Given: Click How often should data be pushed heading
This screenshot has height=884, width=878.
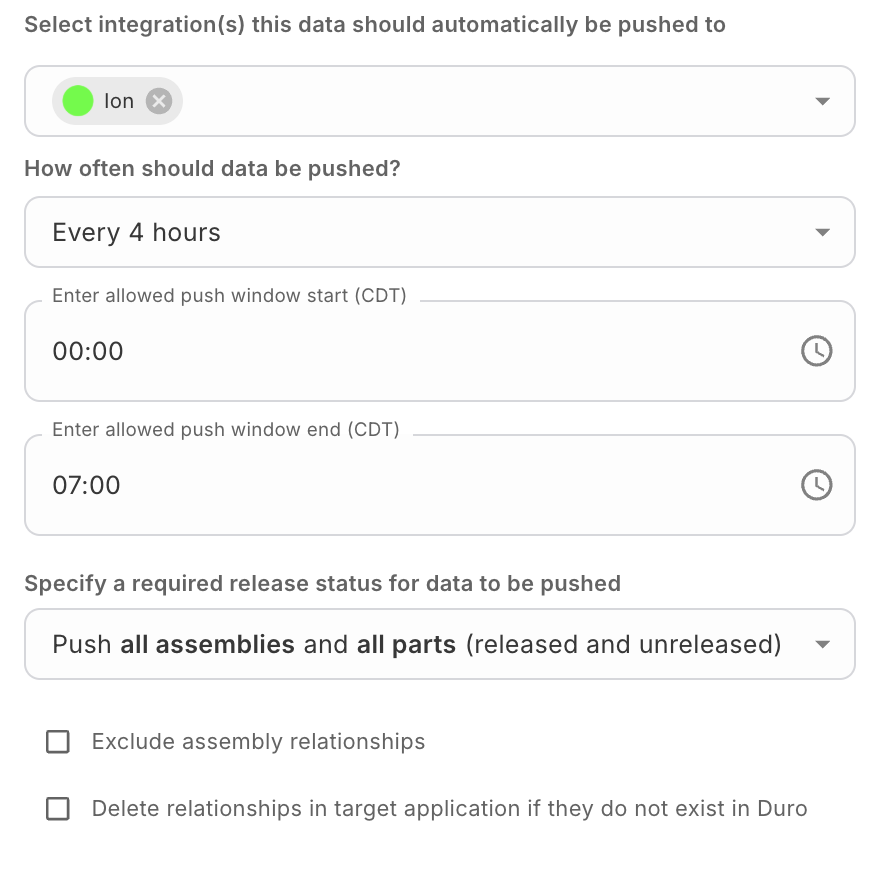Looking at the screenshot, I should (x=212, y=168).
